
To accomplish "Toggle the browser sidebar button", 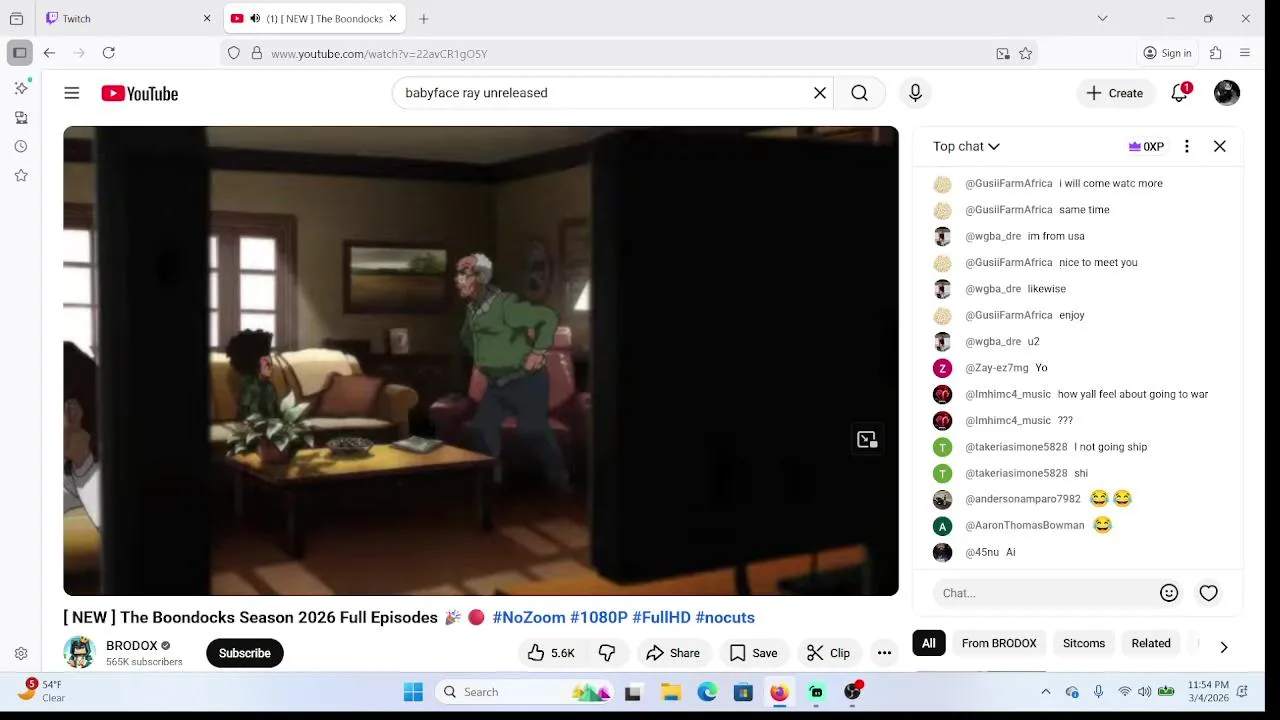I will pyautogui.click(x=19, y=53).
